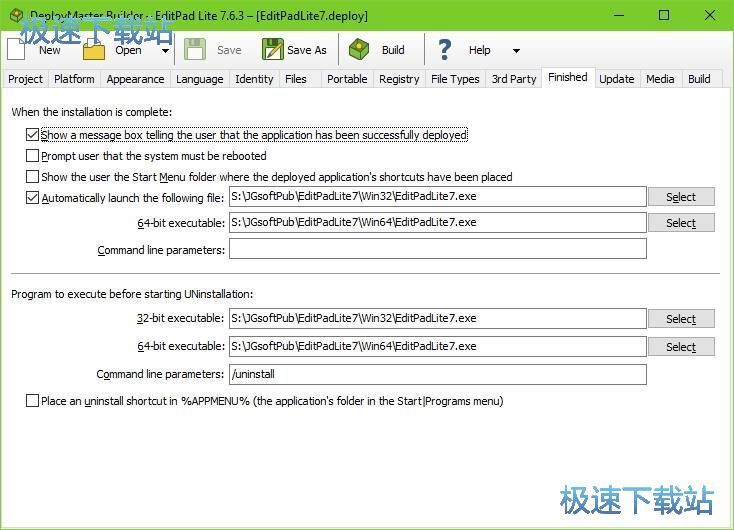Expand the Help dropdown arrow
This screenshot has width=734, height=530.
516,51
